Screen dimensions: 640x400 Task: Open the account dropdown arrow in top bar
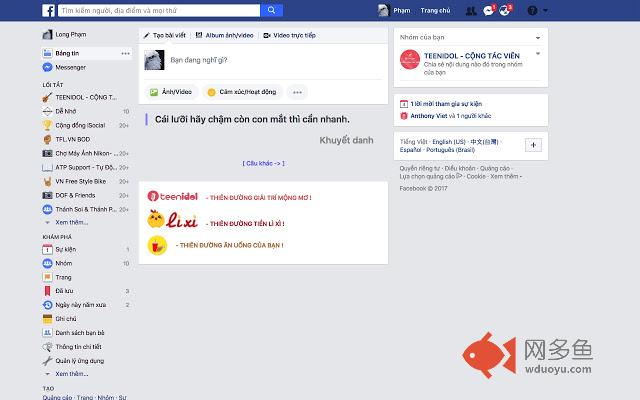[545, 11]
